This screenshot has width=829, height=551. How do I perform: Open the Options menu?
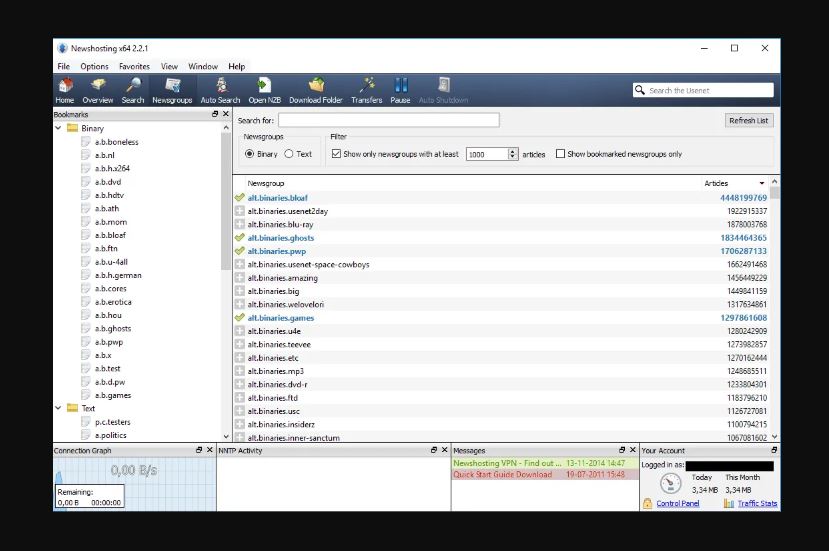[94, 67]
